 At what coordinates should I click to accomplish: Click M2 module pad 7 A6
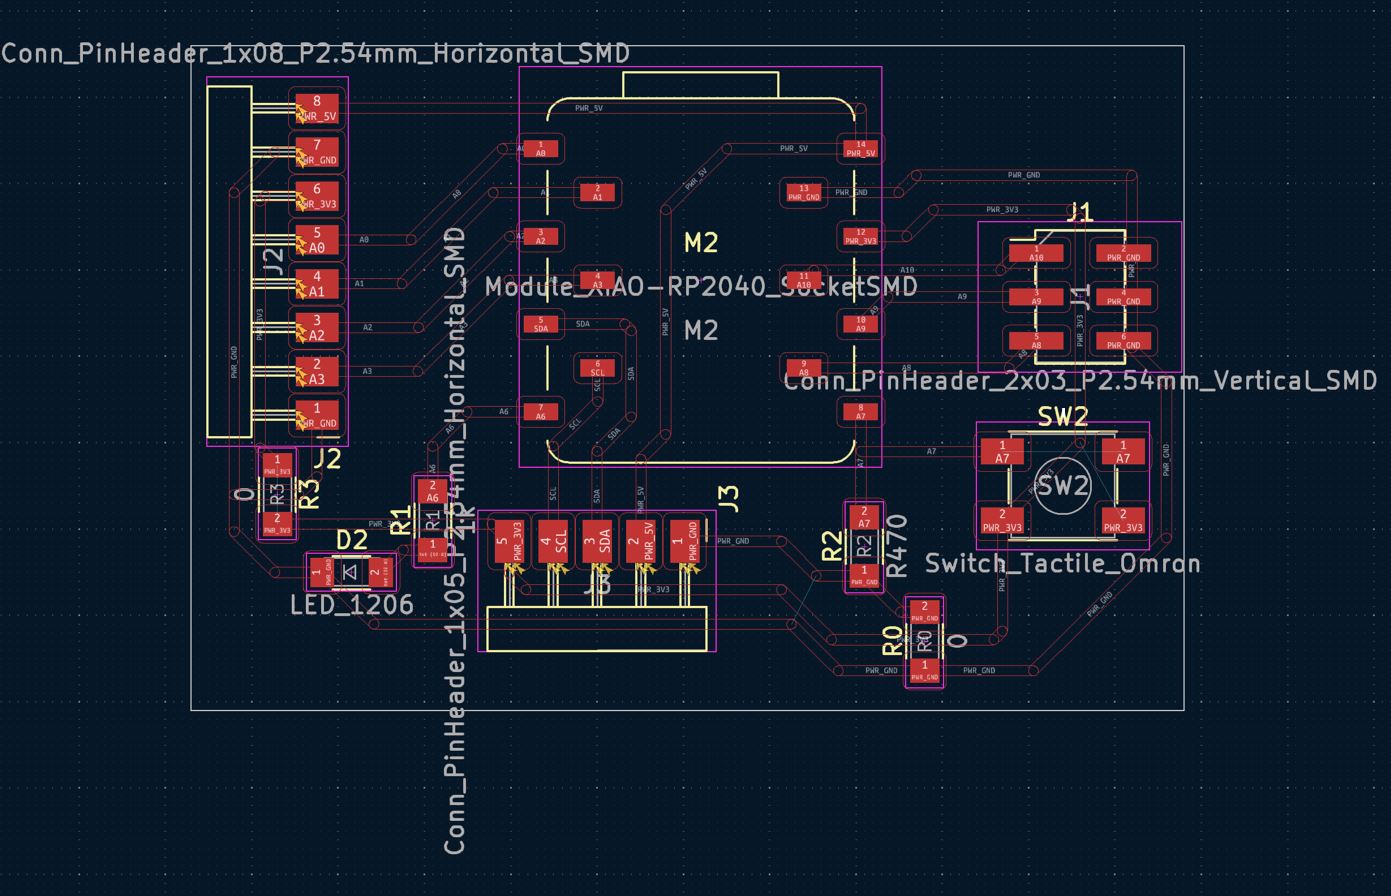(541, 411)
